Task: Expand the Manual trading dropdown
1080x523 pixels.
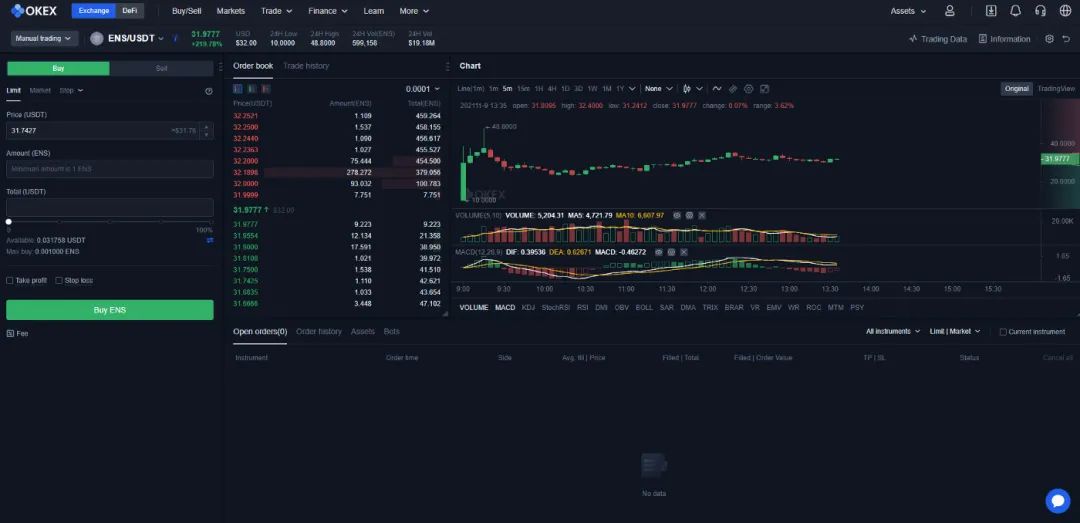Action: (44, 39)
